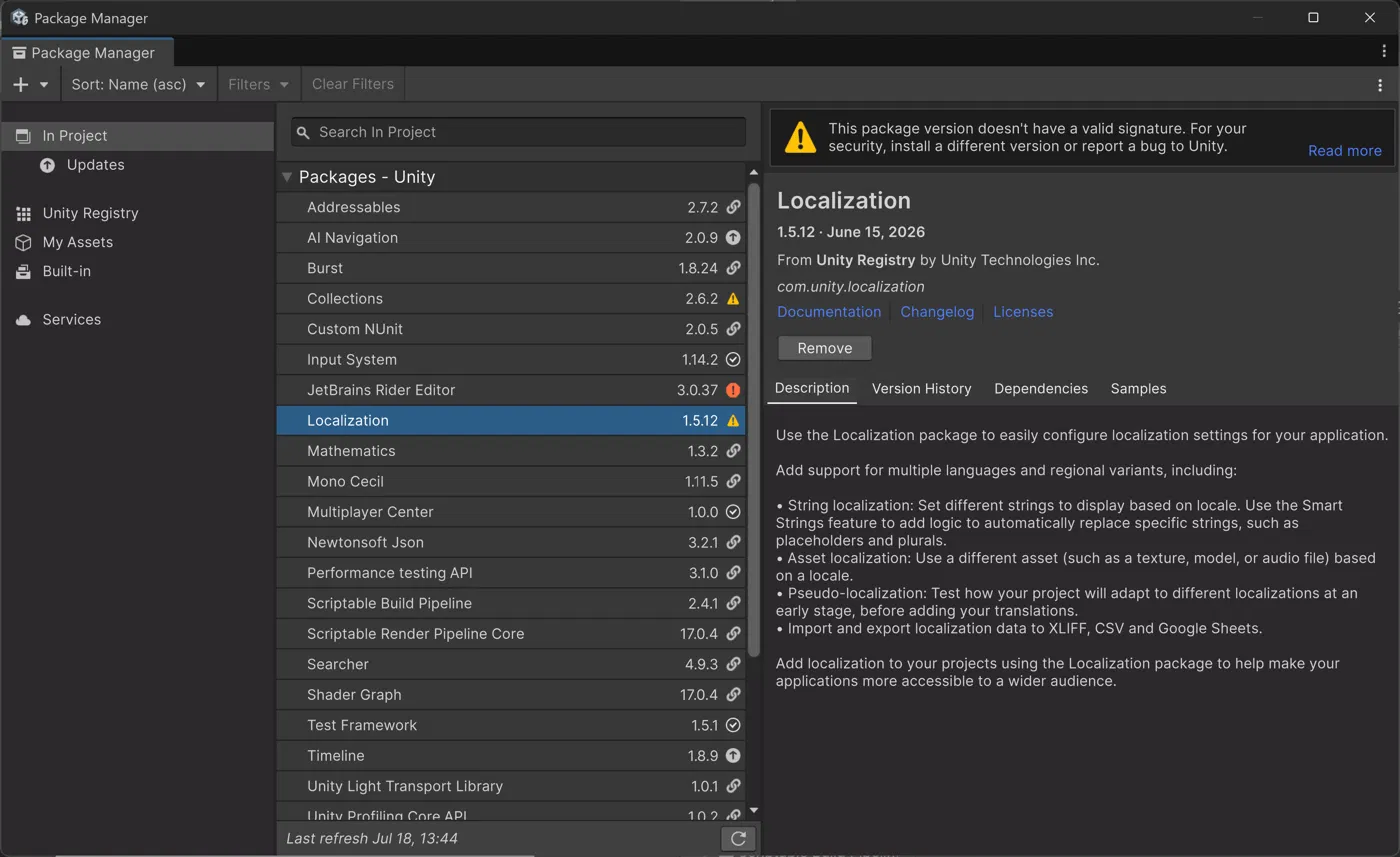Click the Burst dependency link icon
The height and width of the screenshot is (857, 1400).
click(x=733, y=268)
